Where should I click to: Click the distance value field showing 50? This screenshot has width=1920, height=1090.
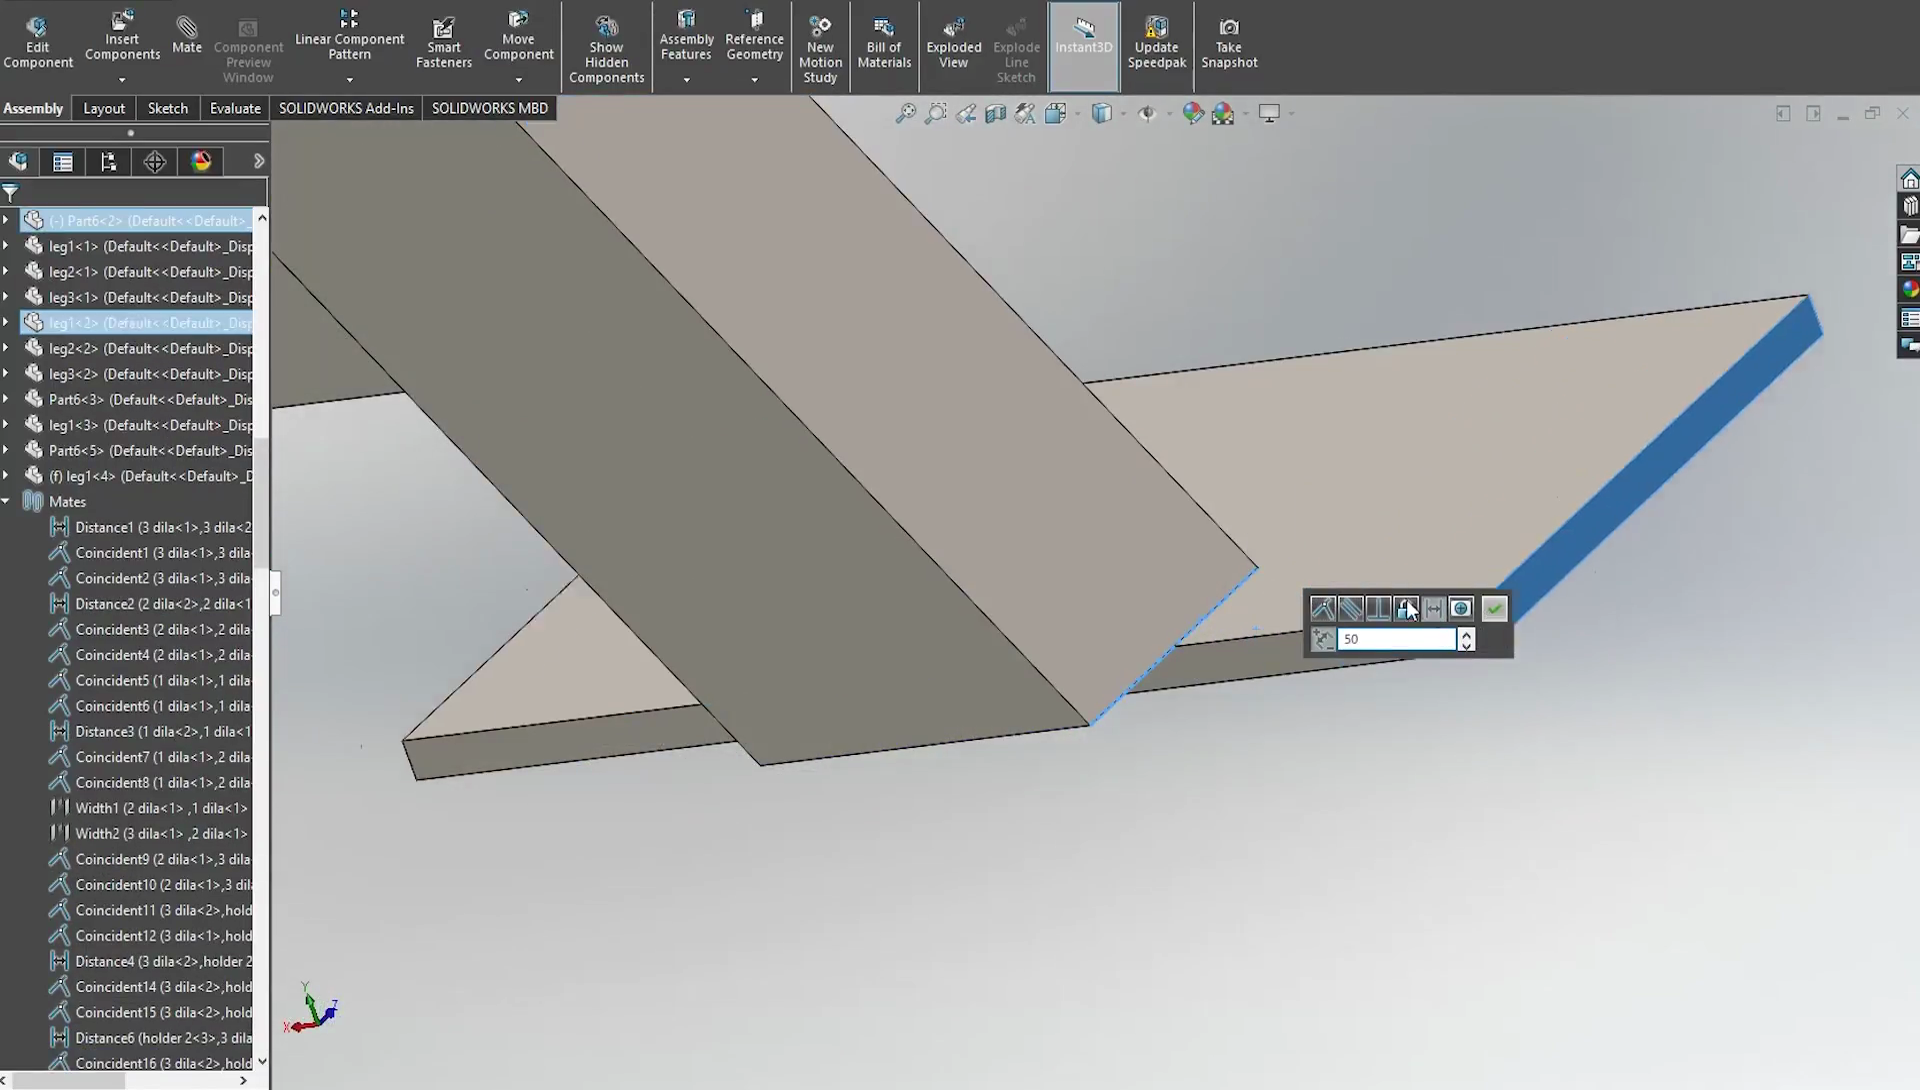point(1395,639)
